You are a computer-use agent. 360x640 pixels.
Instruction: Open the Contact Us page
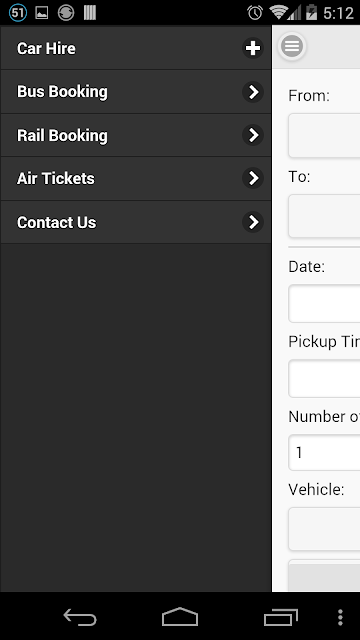[x=136, y=222]
